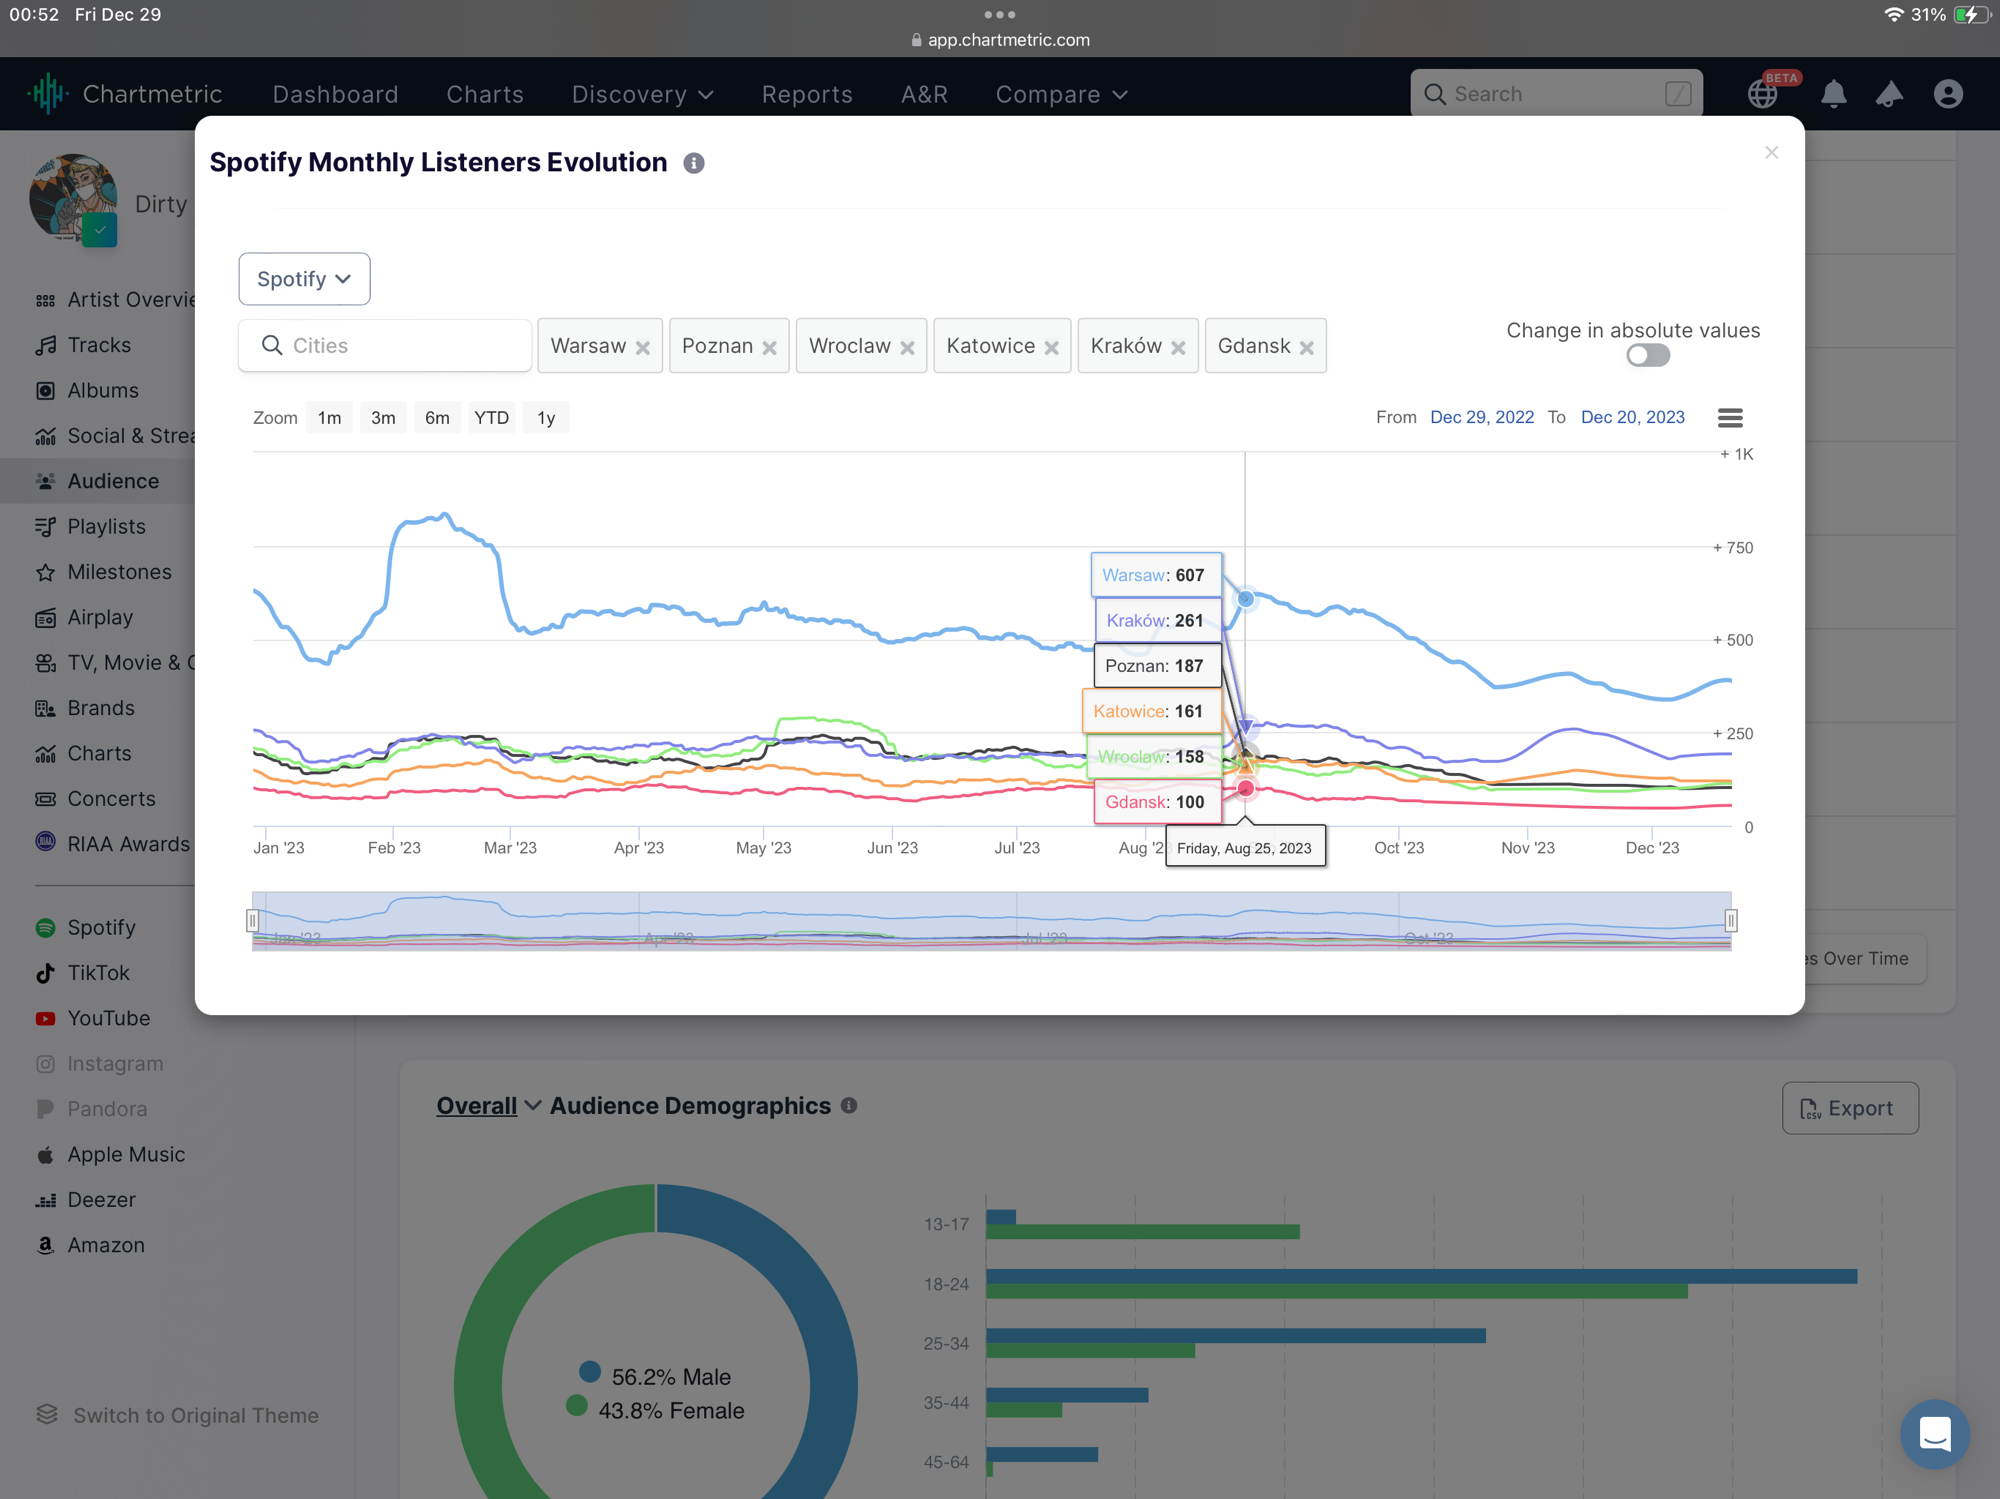Open the Spotify platform dropdown
The width and height of the screenshot is (2000, 1499).
pos(304,279)
